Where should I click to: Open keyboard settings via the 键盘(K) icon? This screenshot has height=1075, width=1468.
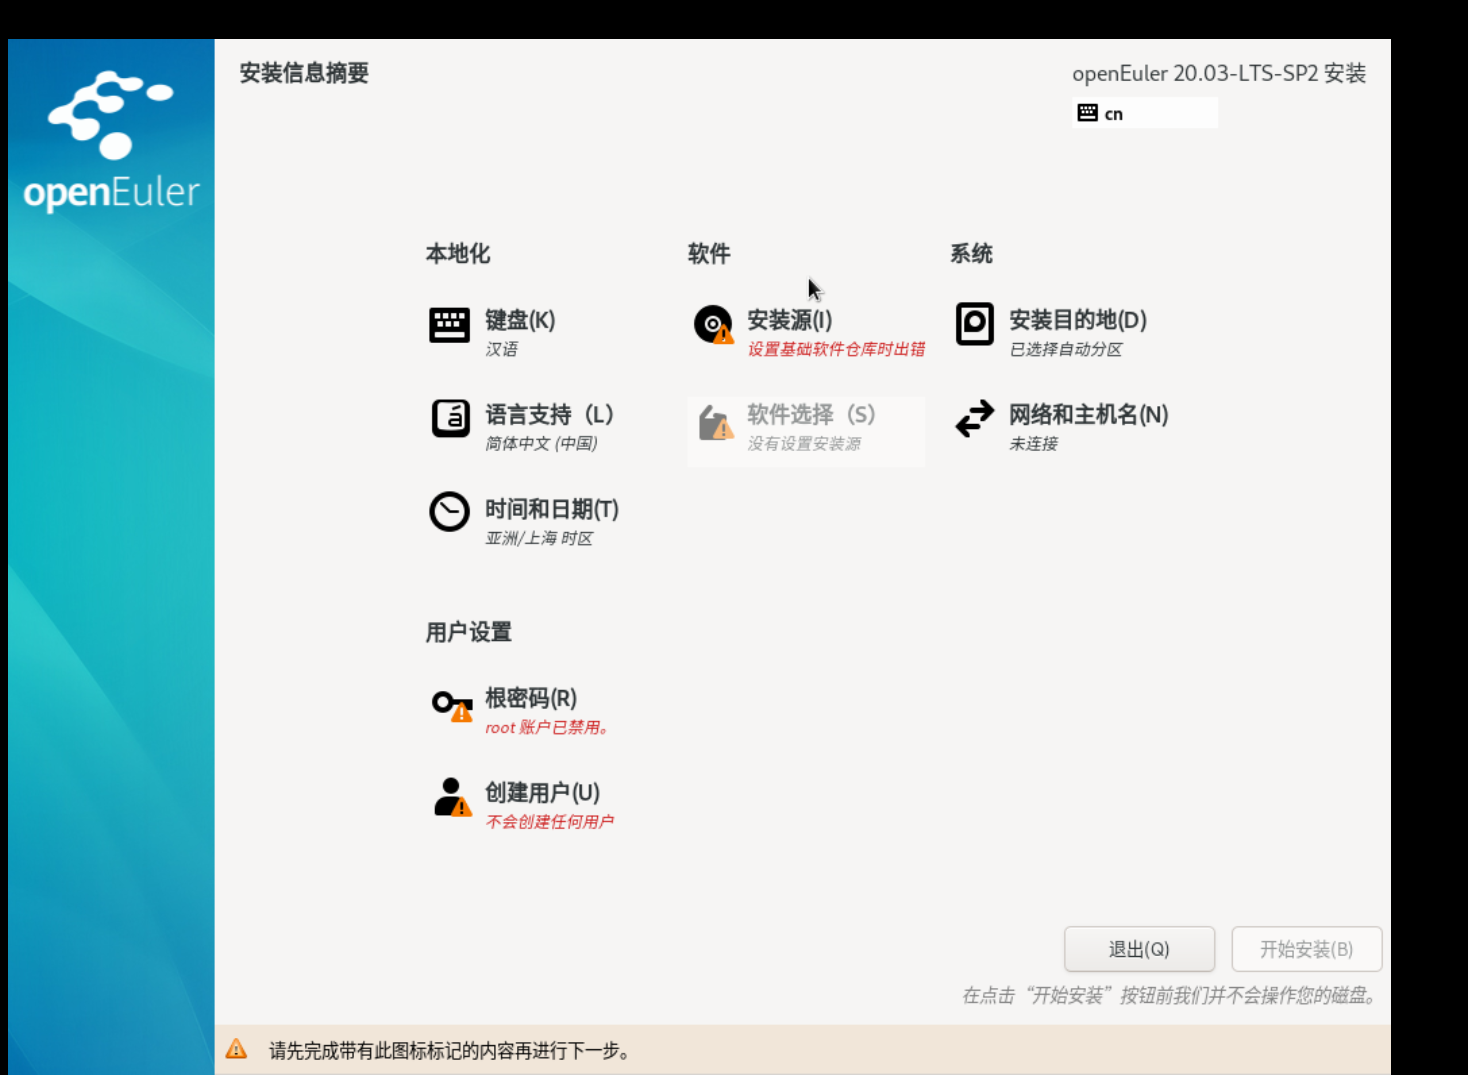click(449, 325)
